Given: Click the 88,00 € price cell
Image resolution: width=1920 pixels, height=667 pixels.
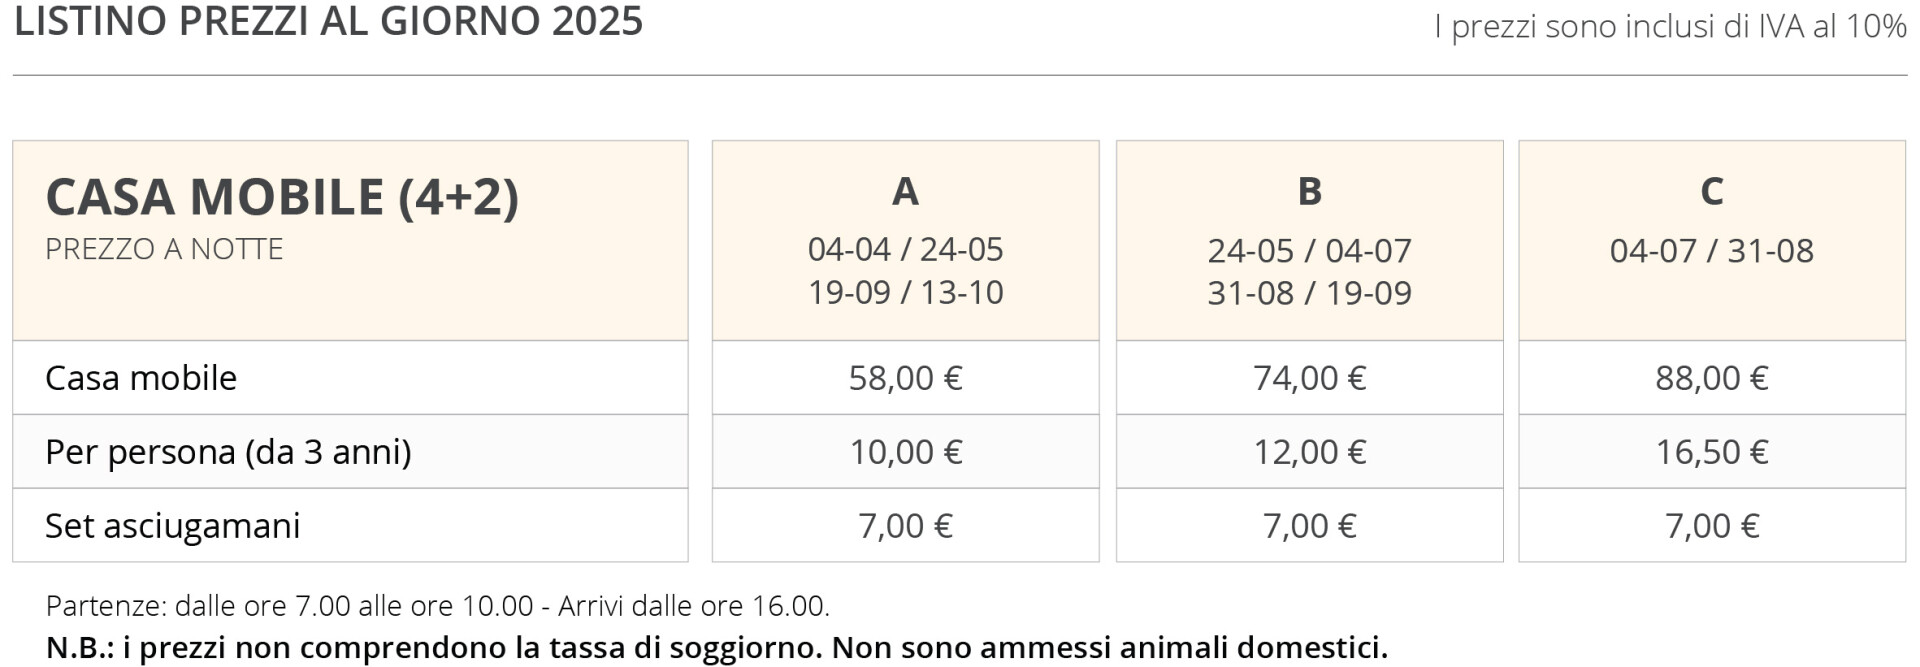Looking at the screenshot, I should coord(1712,378).
